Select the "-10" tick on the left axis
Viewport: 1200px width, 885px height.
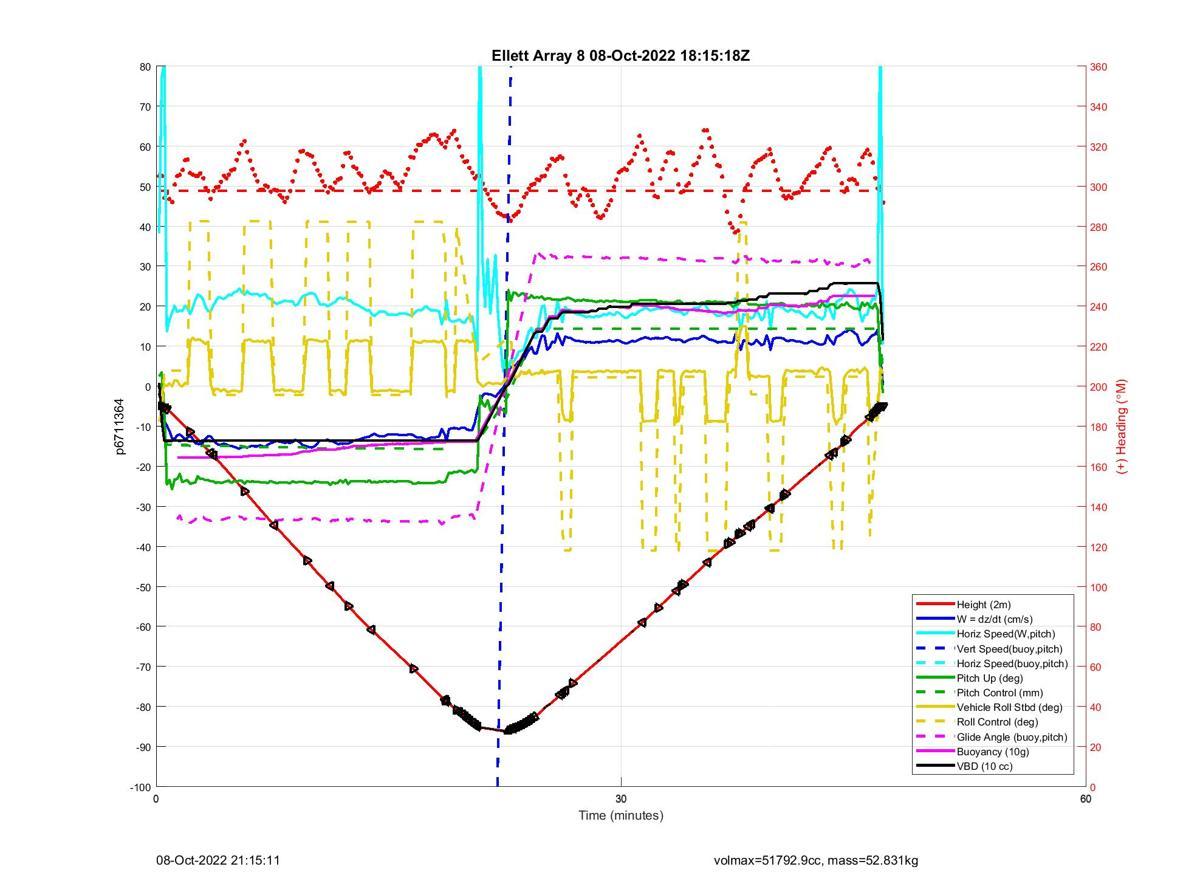[143, 427]
